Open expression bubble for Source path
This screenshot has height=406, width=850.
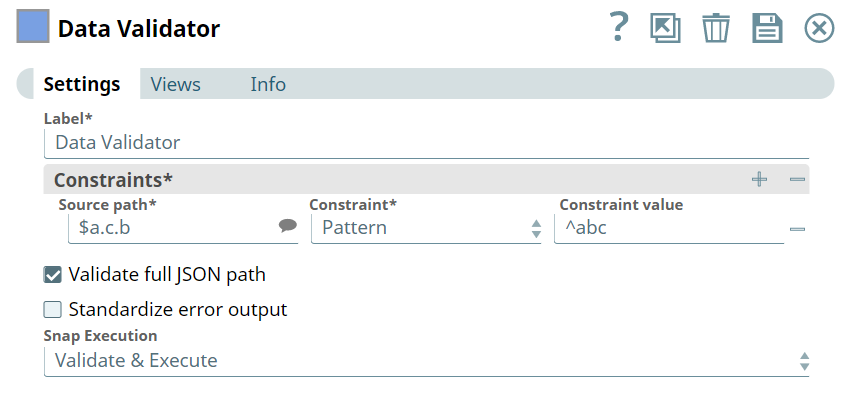click(x=288, y=227)
